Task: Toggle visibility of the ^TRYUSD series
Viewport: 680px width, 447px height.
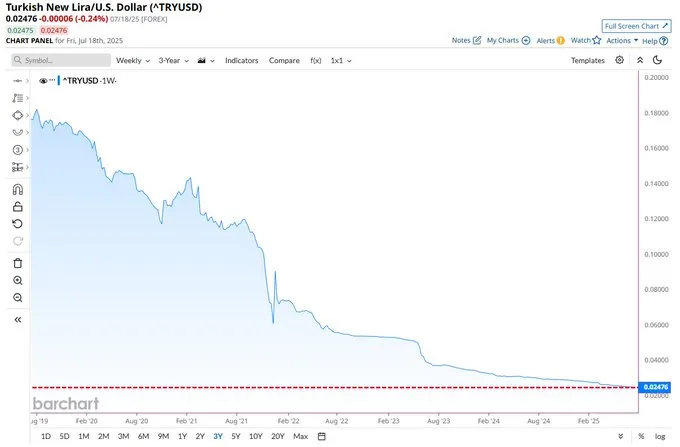Action: [44, 80]
